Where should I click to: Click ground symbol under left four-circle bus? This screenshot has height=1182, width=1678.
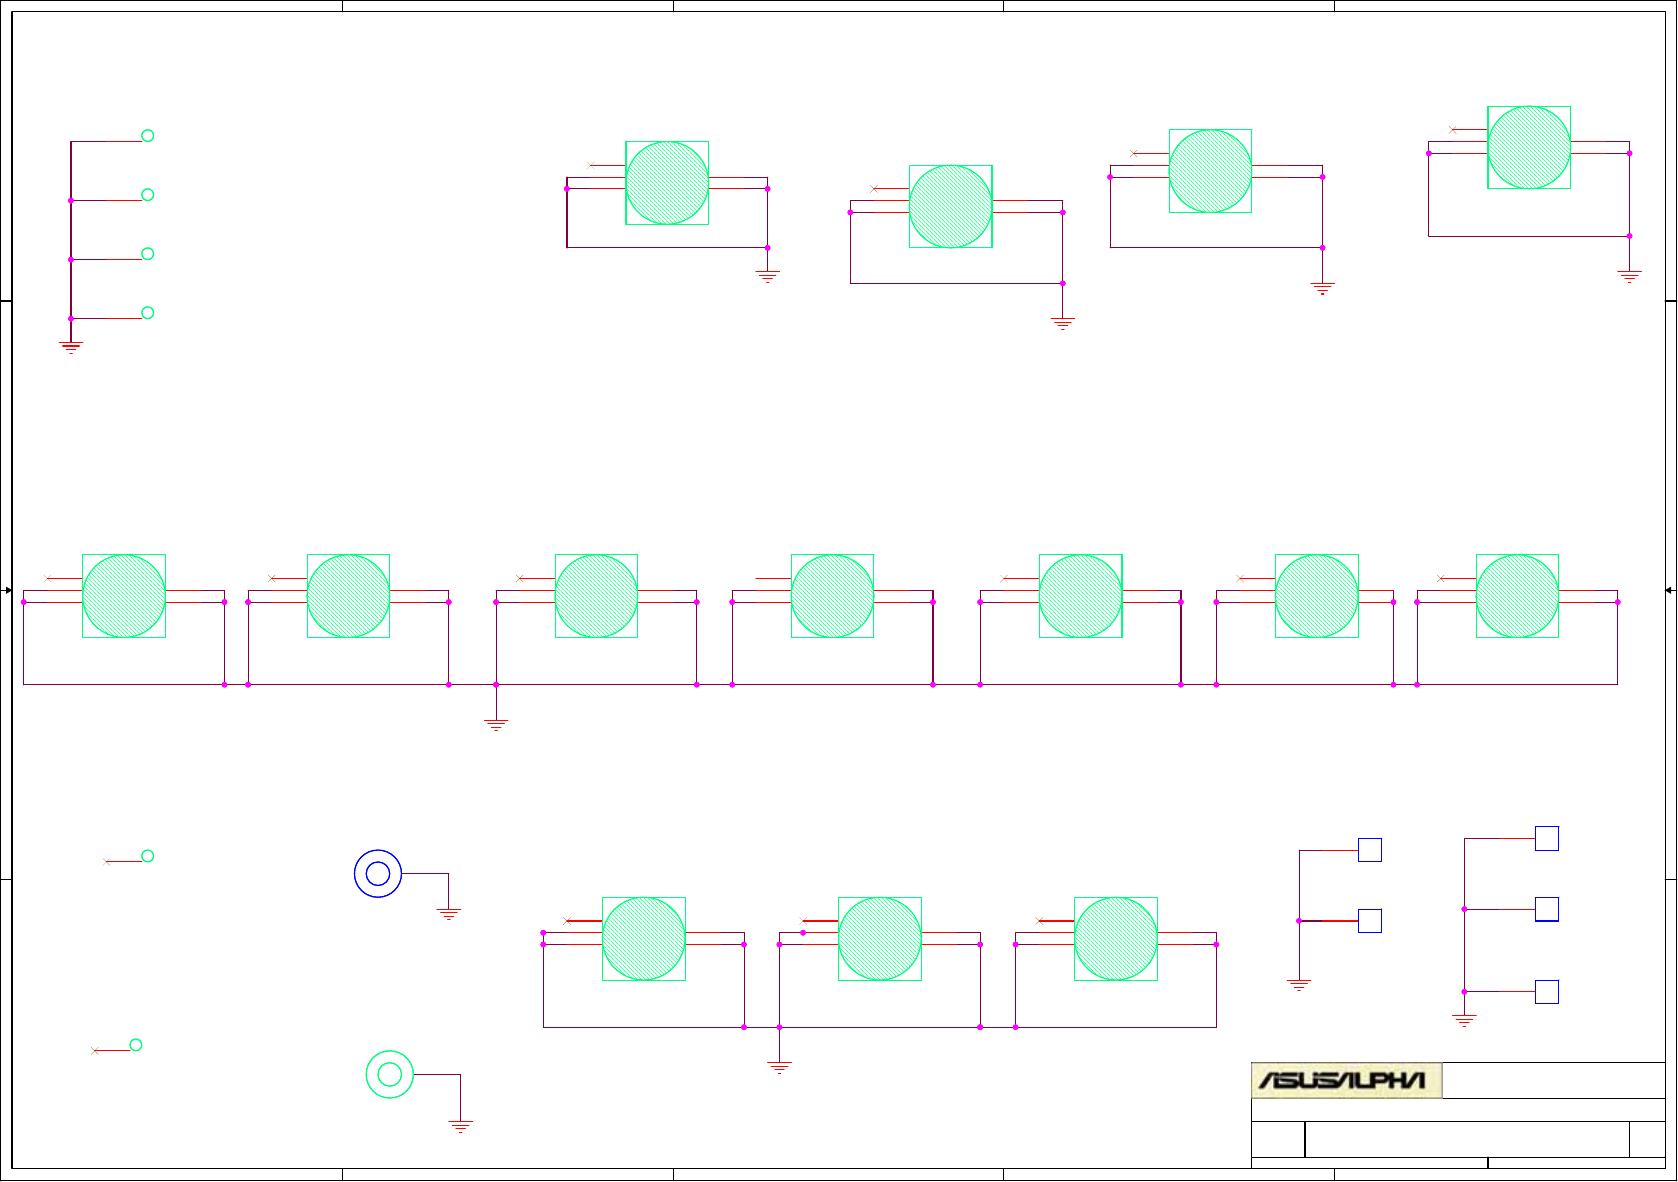click(71, 348)
